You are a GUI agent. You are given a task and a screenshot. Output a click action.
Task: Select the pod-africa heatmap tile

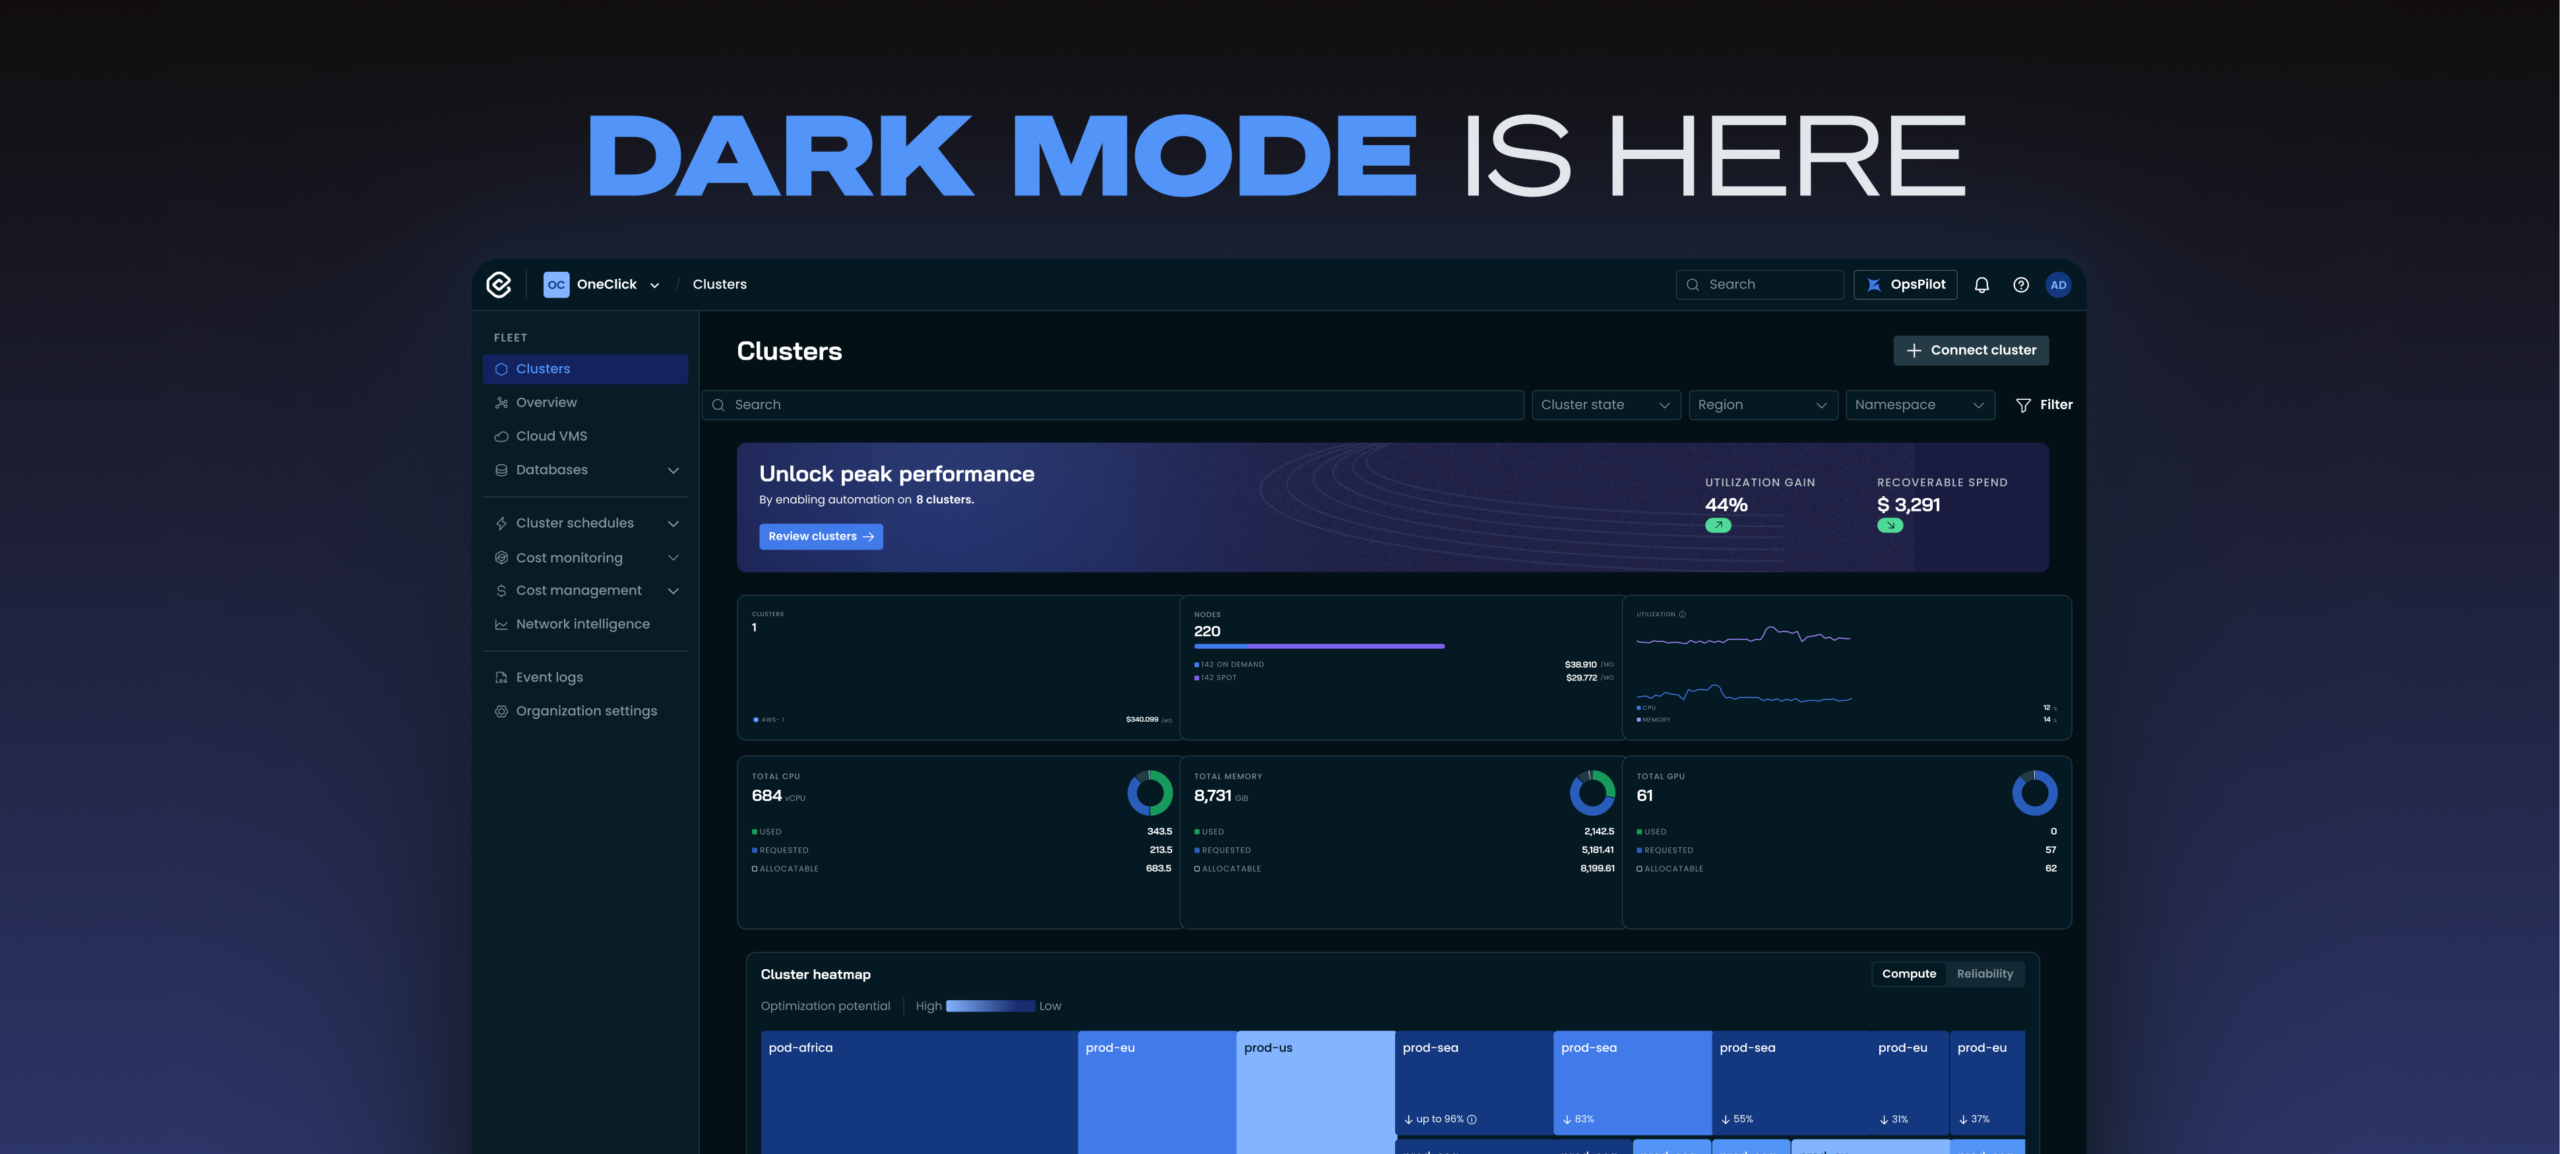tap(919, 1092)
